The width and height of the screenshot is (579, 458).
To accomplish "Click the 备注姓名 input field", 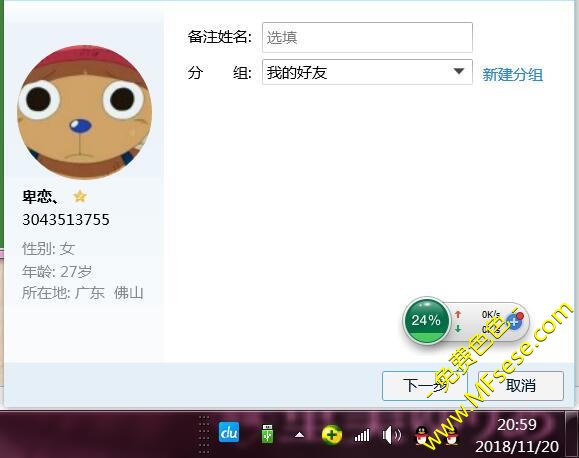I will click(367, 37).
